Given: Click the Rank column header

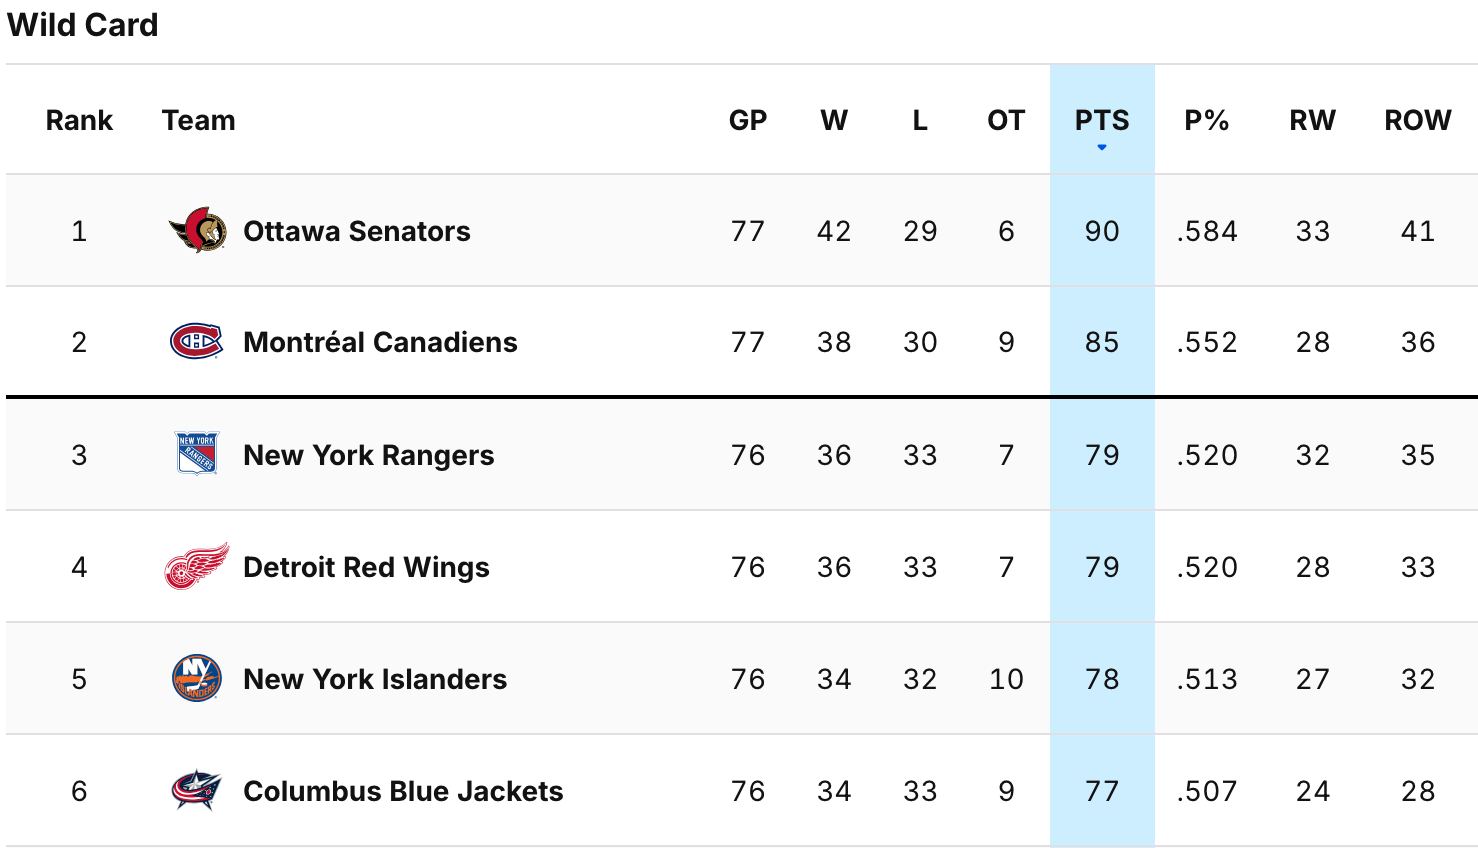Looking at the screenshot, I should coord(79,120).
